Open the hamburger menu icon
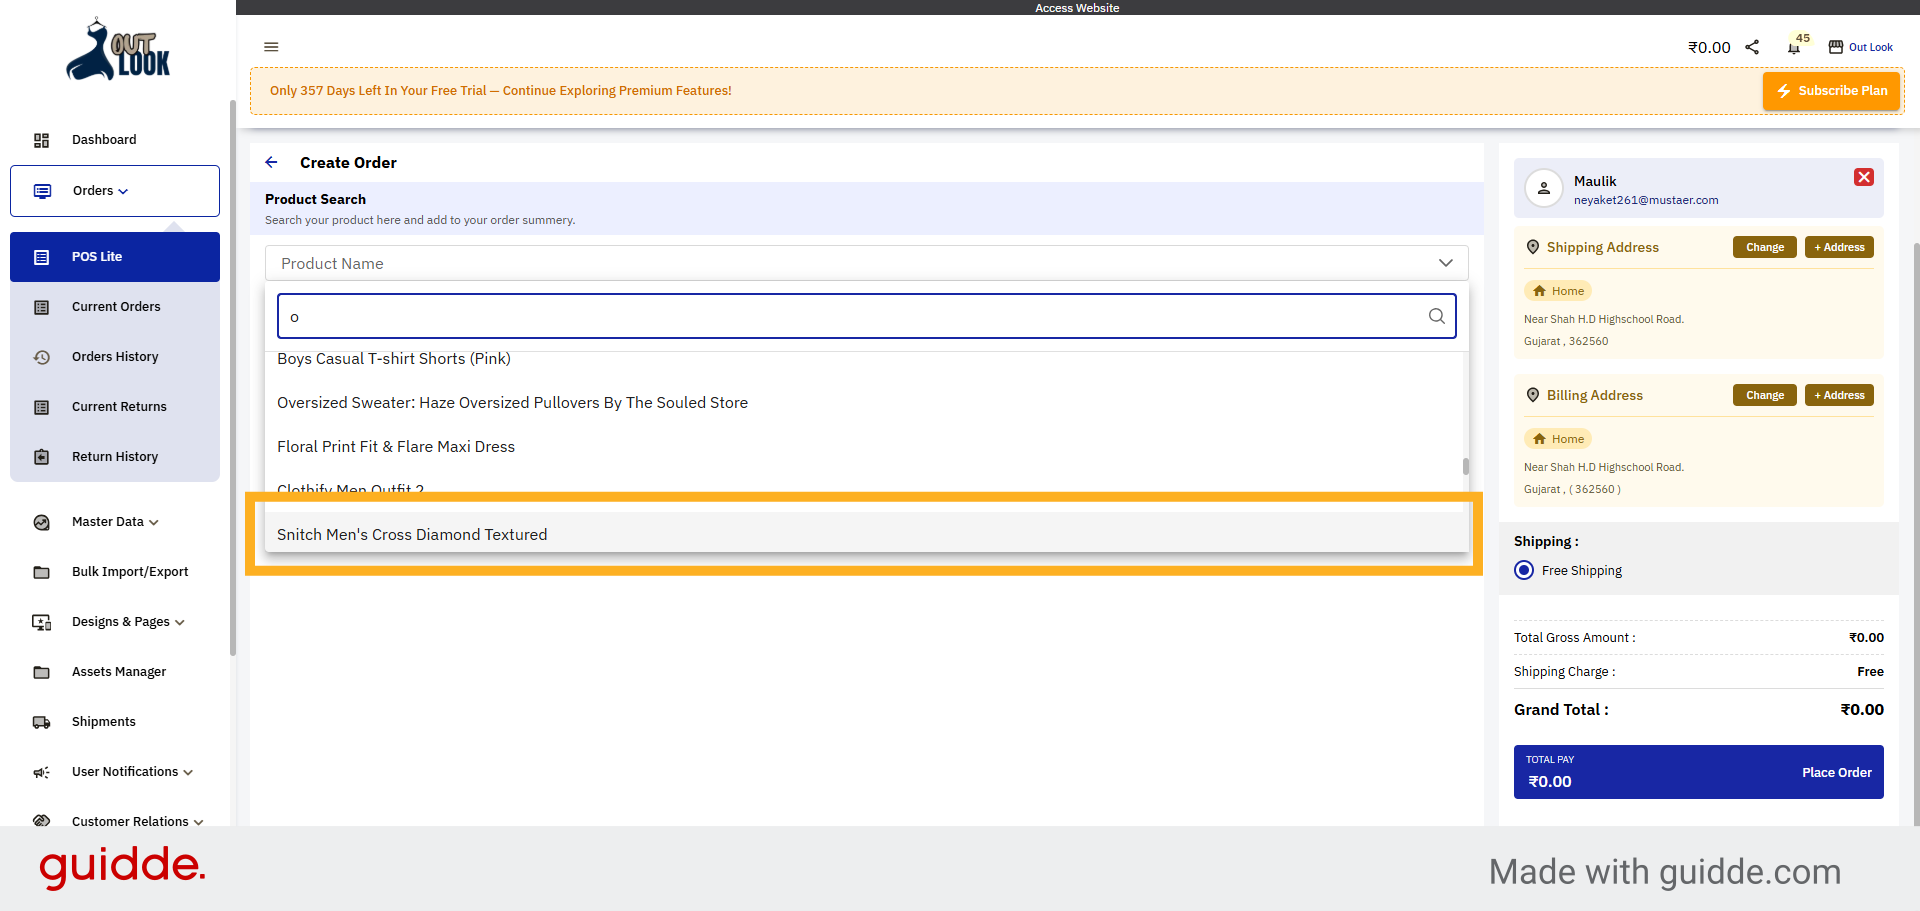Viewport: 1920px width, 911px height. click(x=271, y=47)
